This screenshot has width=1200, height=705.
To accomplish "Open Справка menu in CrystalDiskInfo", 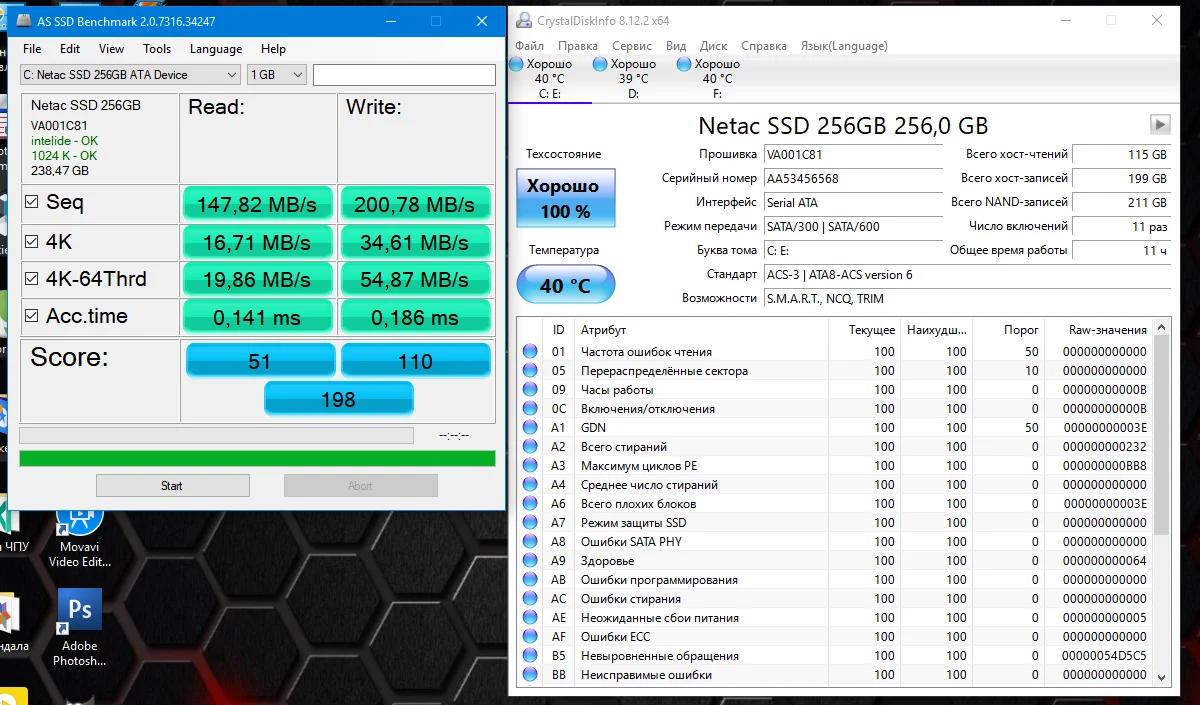I will [x=764, y=46].
